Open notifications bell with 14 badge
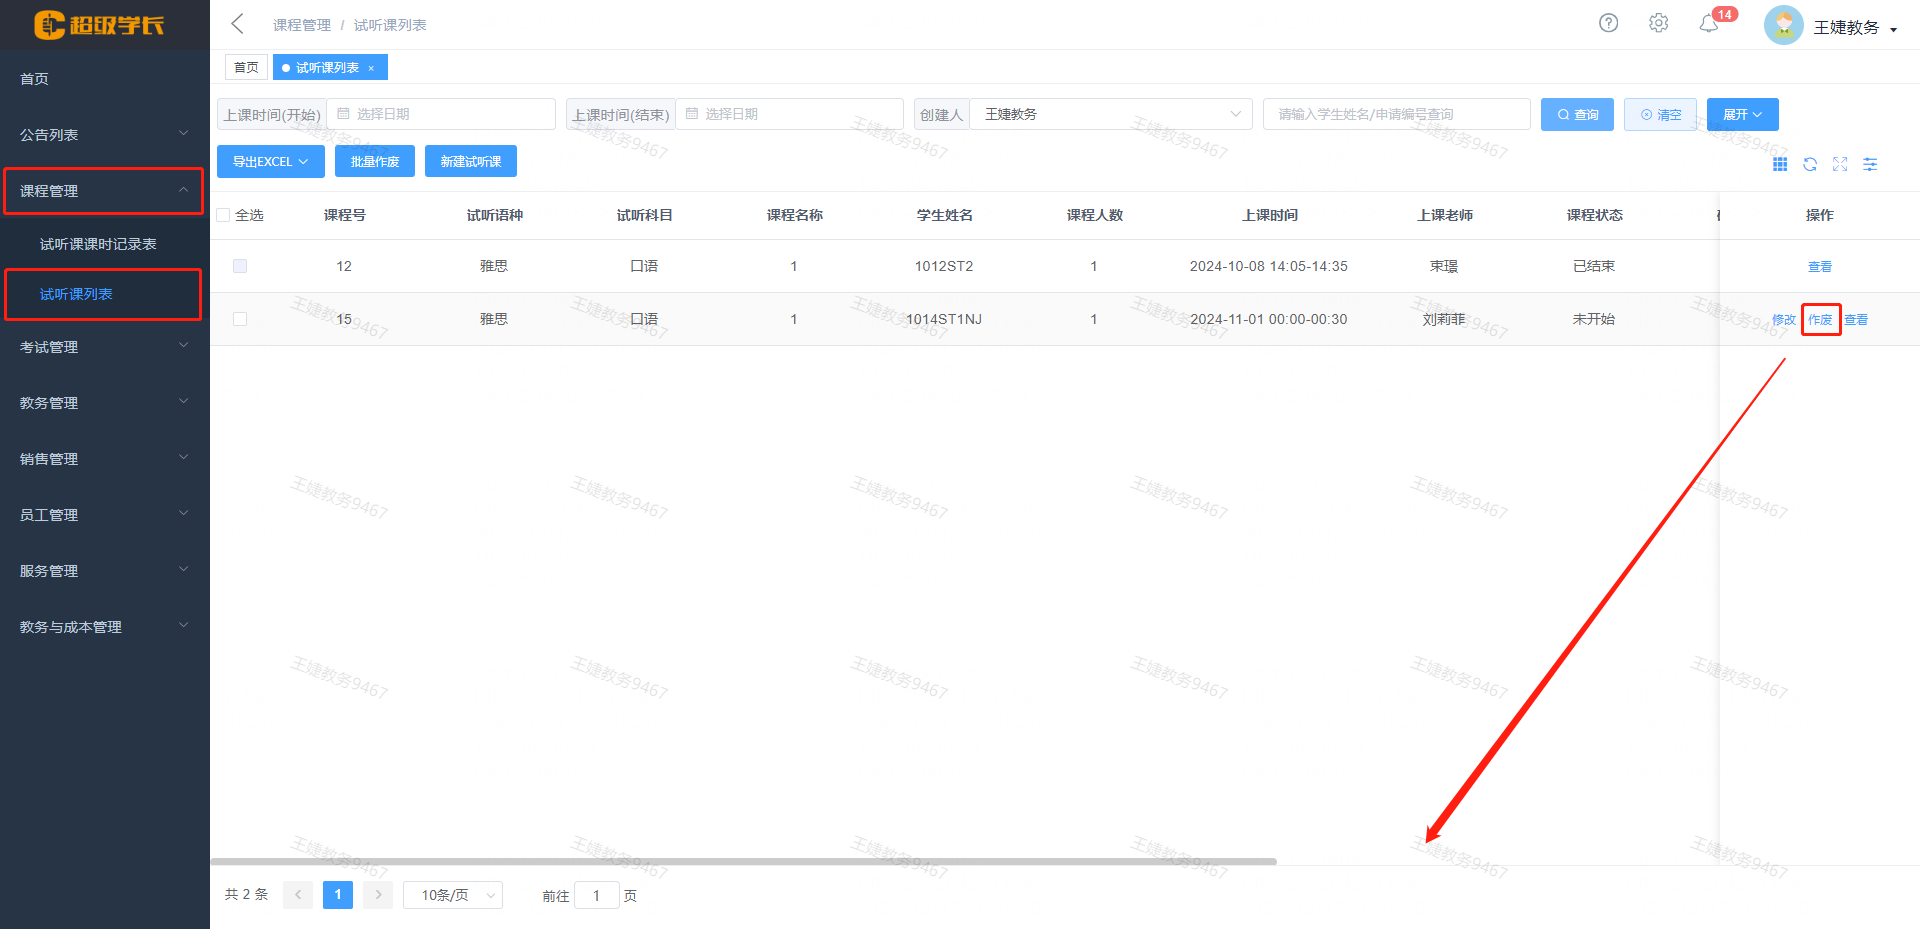 pos(1709,24)
